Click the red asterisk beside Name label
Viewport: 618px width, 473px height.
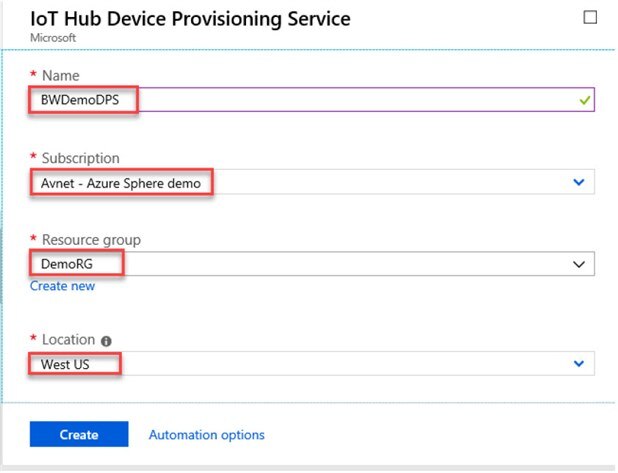(33, 76)
